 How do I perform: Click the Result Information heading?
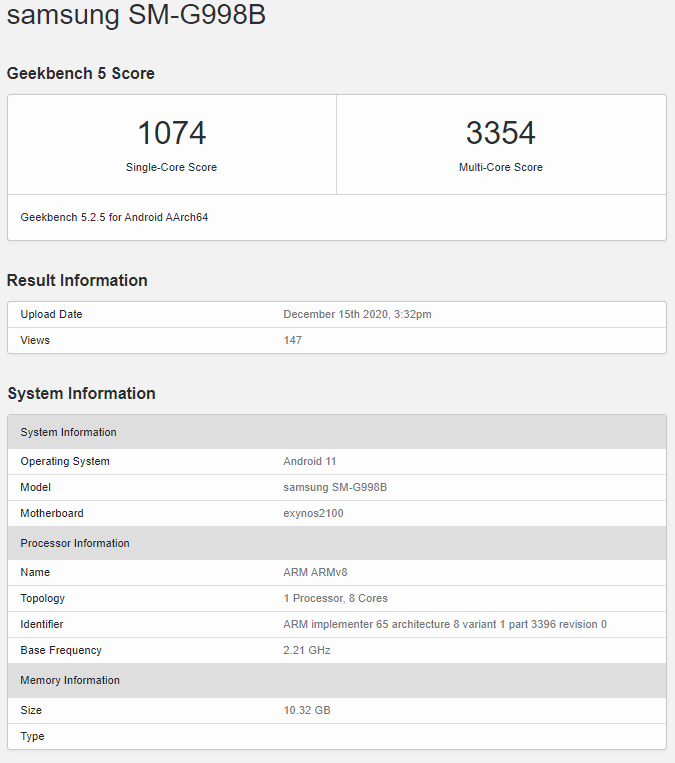click(77, 280)
